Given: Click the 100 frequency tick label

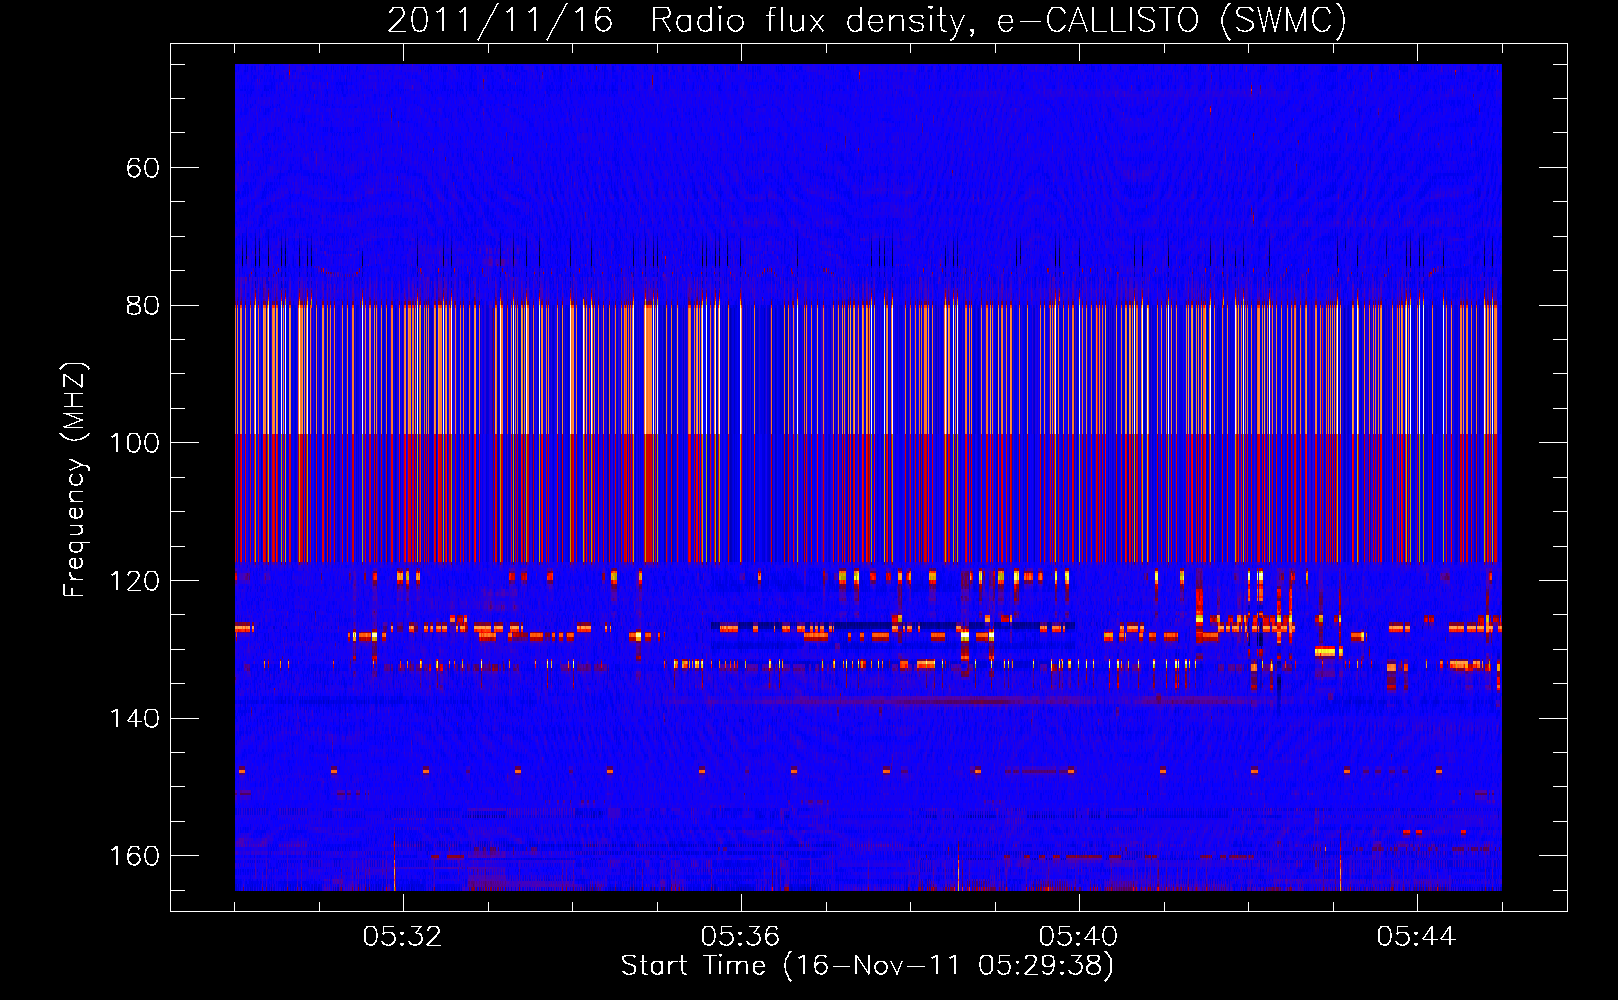Looking at the screenshot, I should click(135, 443).
